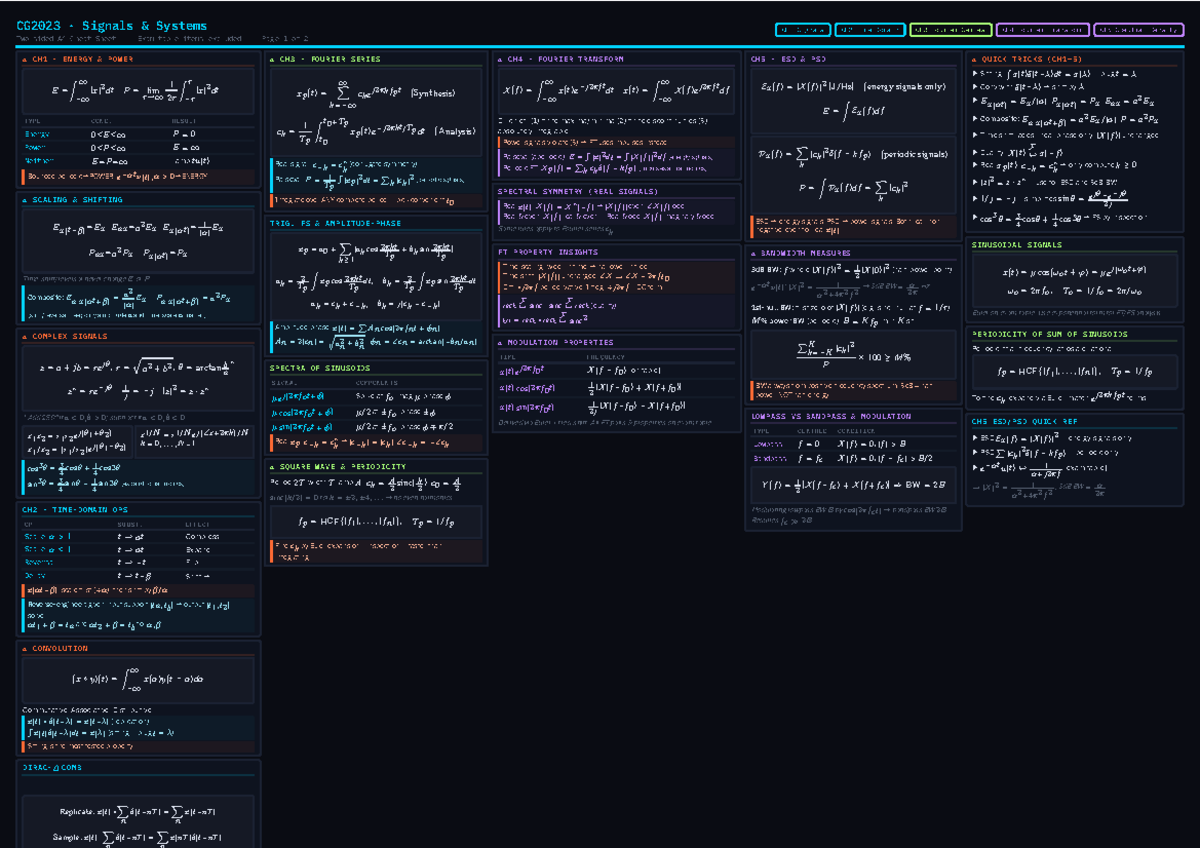The width and height of the screenshot is (1200, 848).
Task: Select the cyan Ch1 chapter chip
Action: (802, 31)
